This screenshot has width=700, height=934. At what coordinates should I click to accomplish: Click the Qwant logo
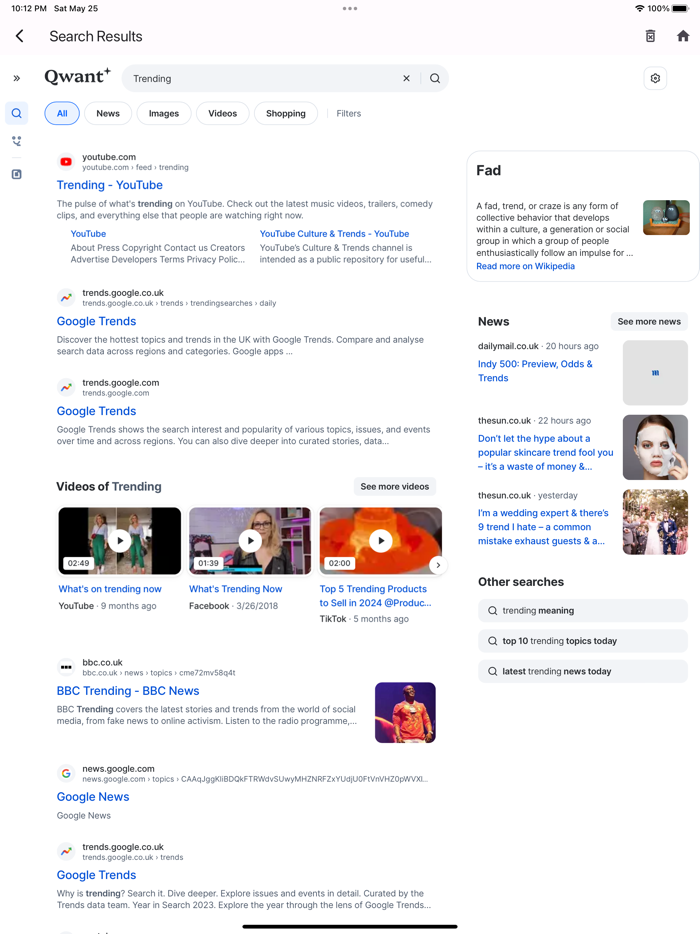(x=77, y=77)
